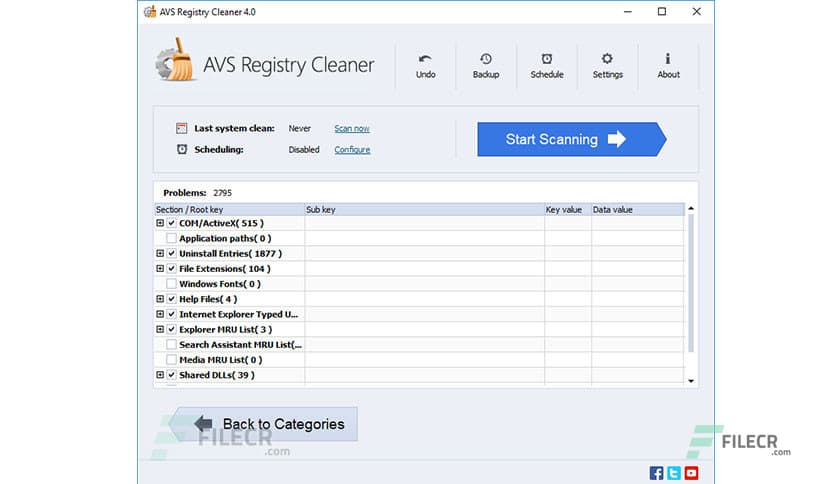Click the Problems count 2795
836x484 pixels.
(x=222, y=193)
